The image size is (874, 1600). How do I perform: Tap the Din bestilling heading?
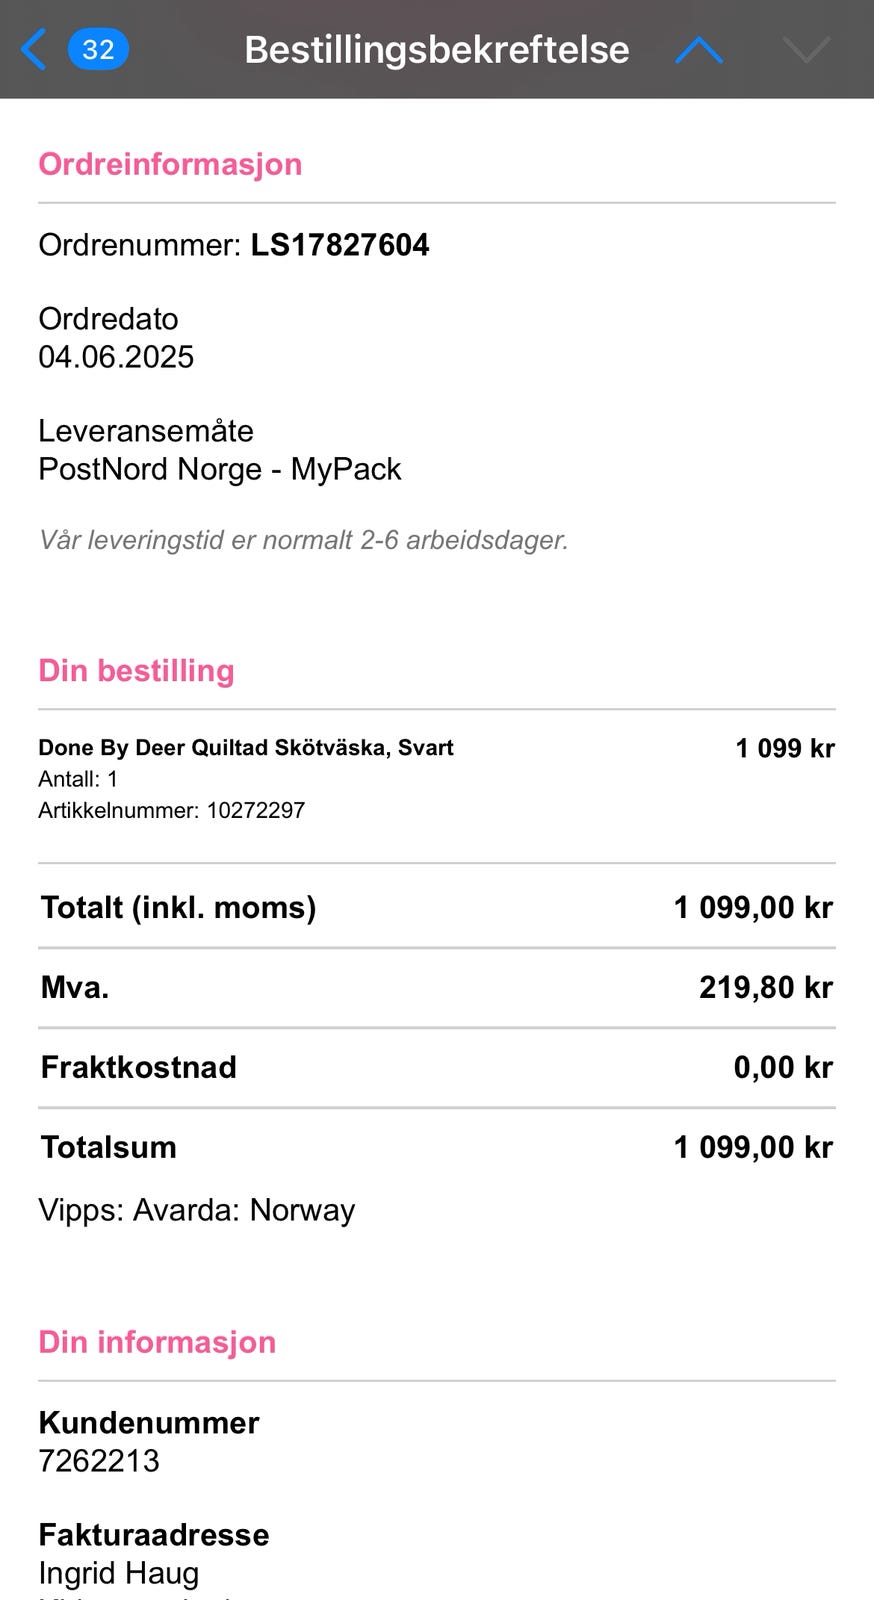tap(136, 670)
